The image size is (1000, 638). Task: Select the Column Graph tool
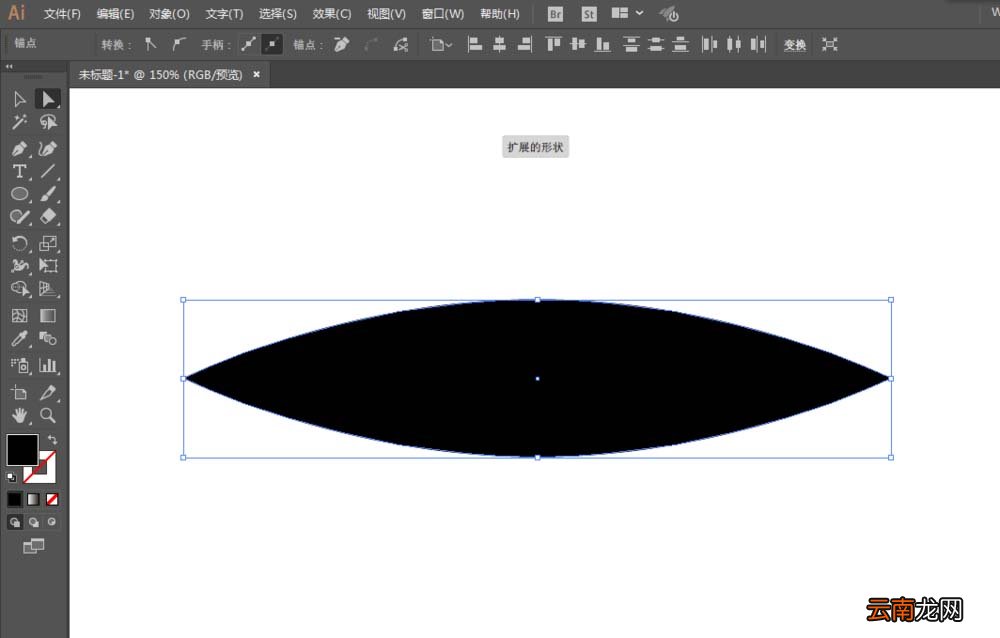tap(48, 365)
